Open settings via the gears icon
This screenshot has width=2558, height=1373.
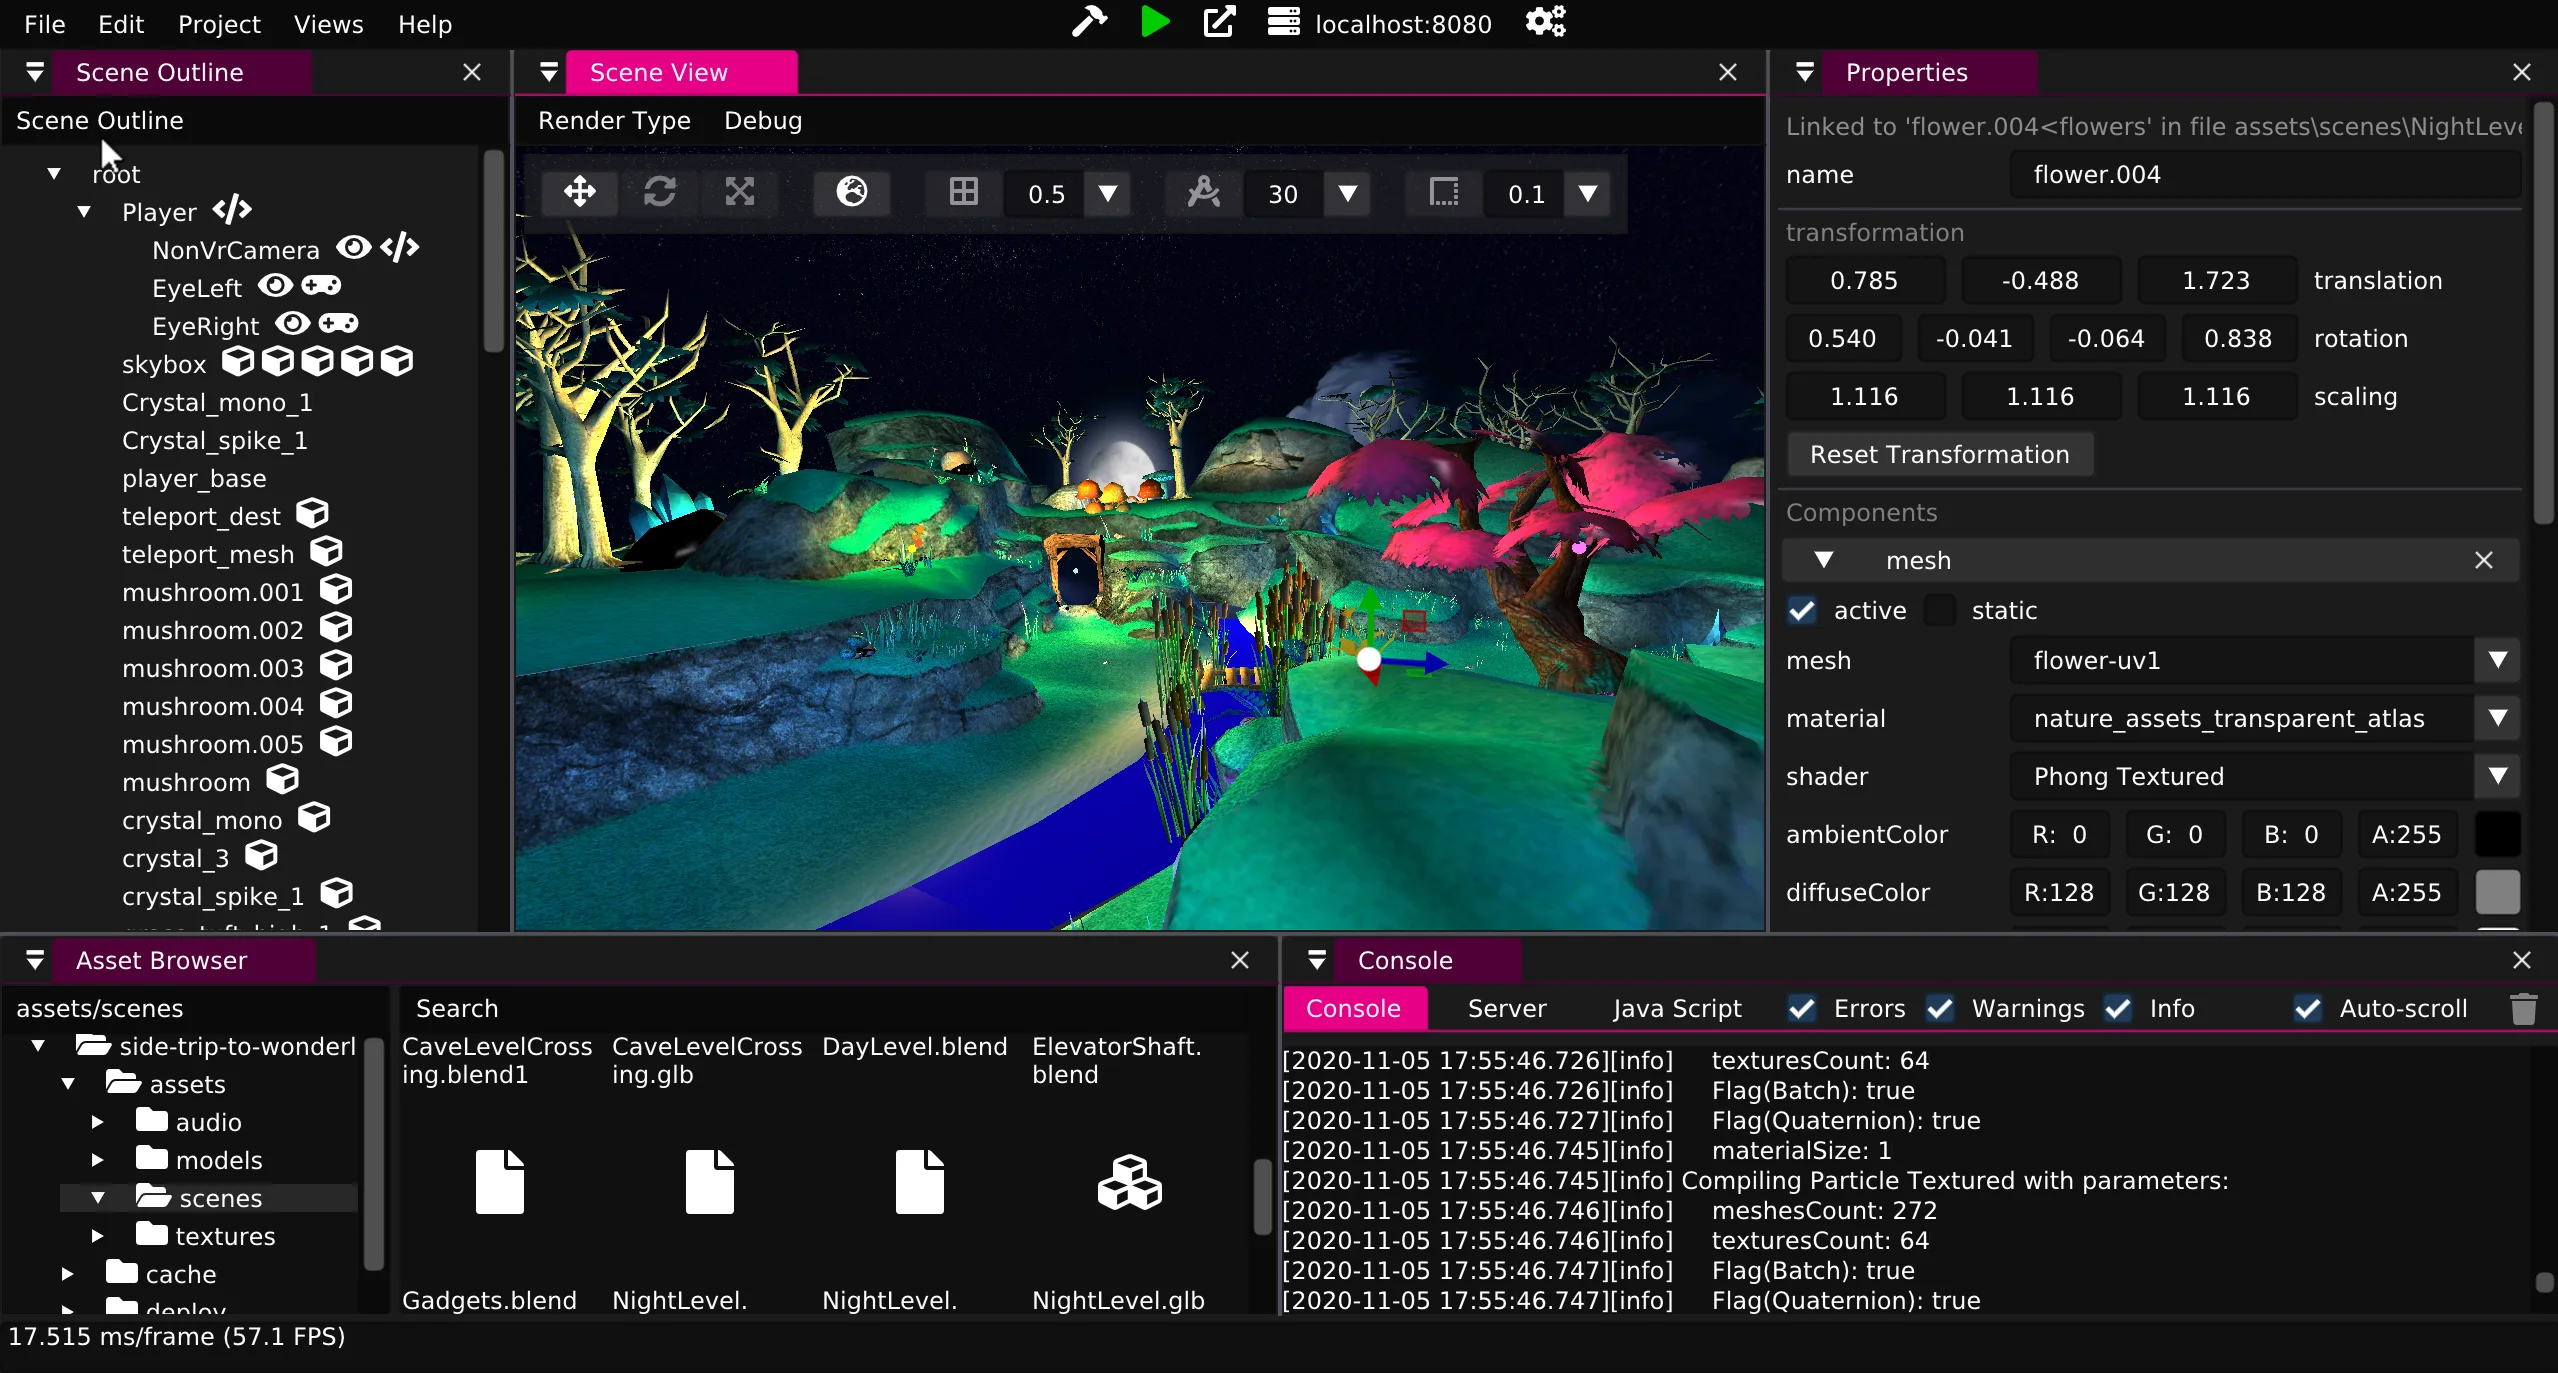click(x=1544, y=21)
